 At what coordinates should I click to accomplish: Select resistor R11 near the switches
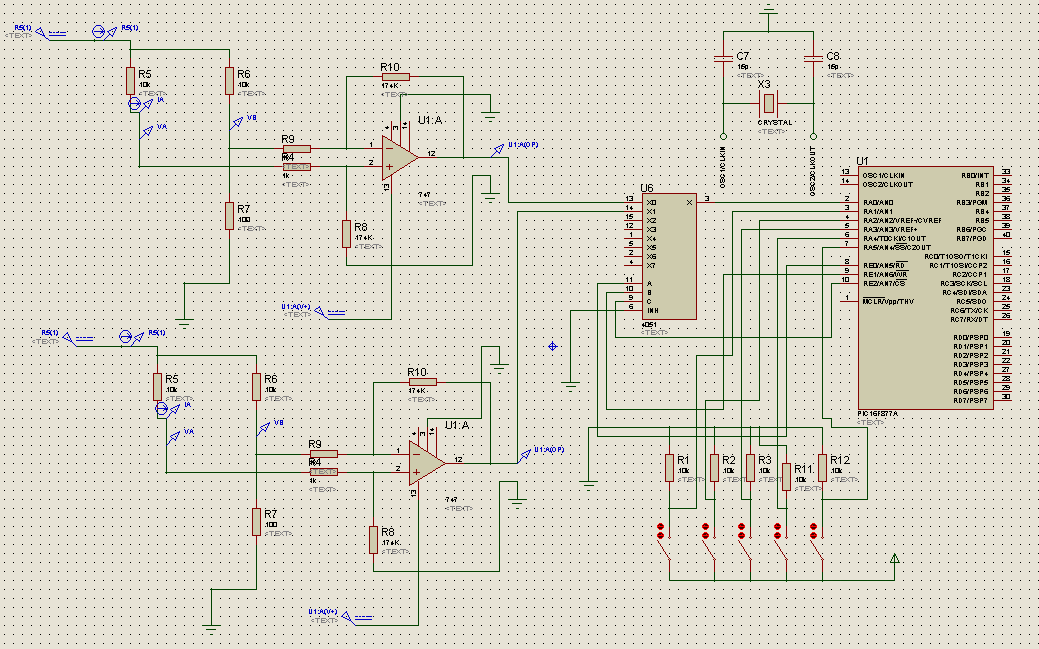click(x=786, y=477)
